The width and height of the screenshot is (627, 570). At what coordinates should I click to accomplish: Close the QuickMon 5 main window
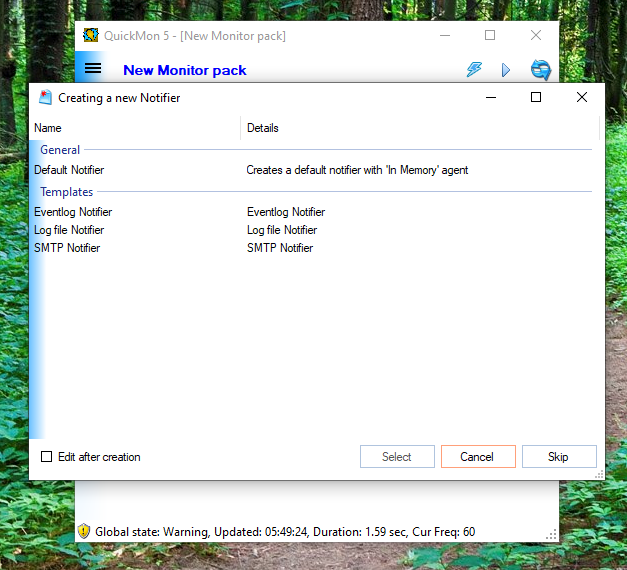point(536,35)
